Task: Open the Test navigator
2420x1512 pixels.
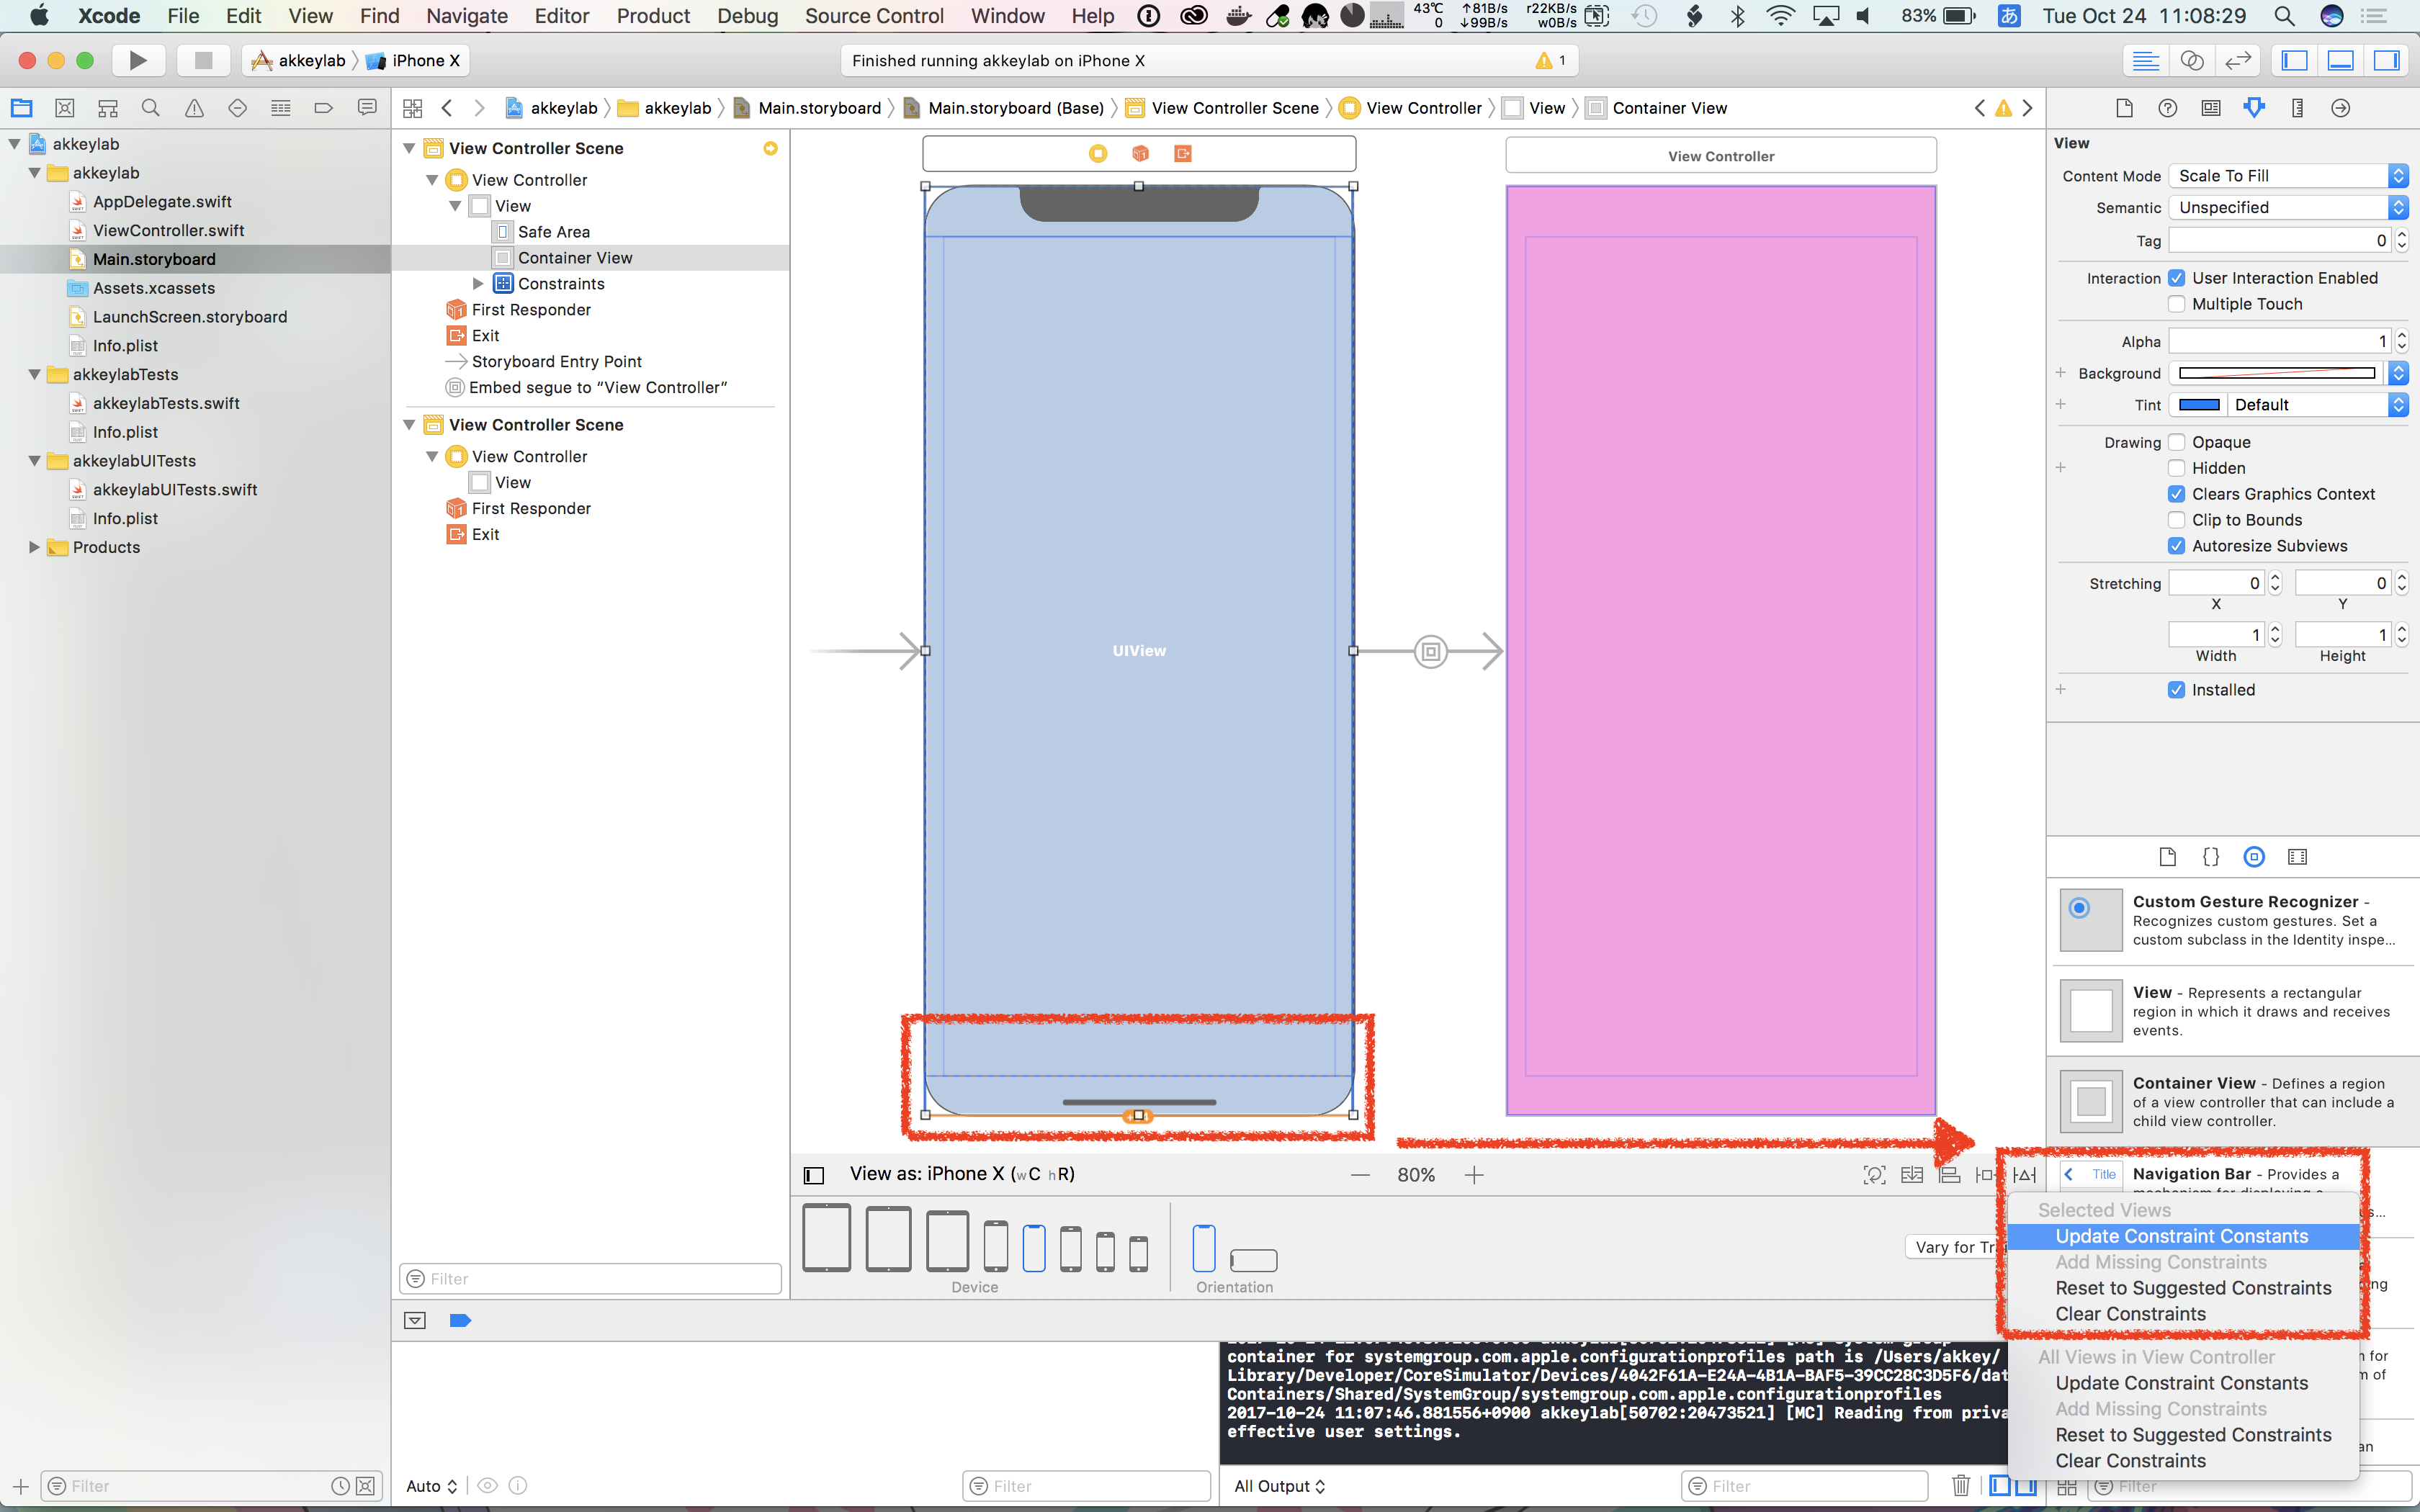Action: tap(237, 108)
